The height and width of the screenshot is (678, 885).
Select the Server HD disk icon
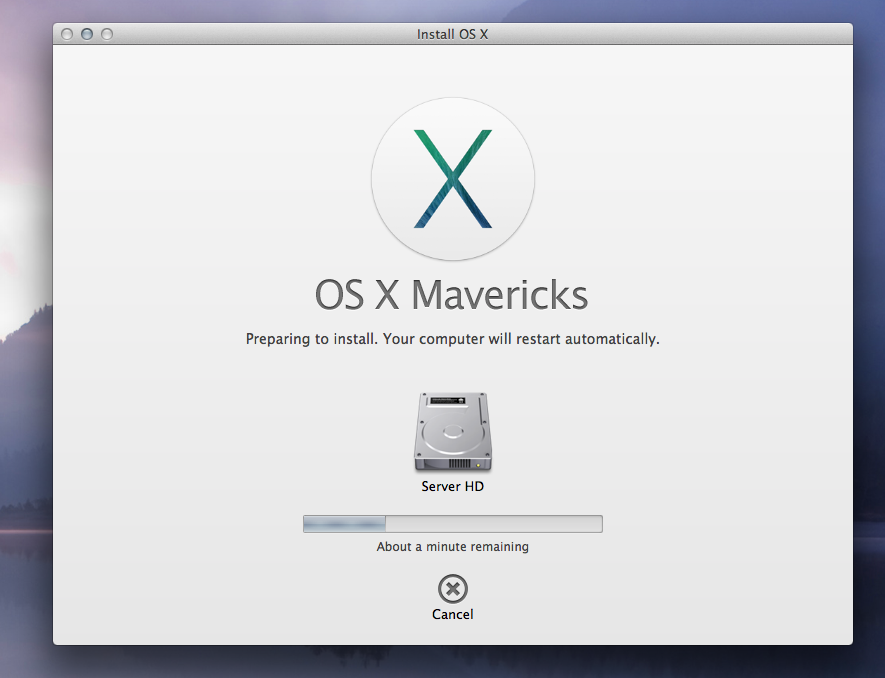click(x=453, y=432)
